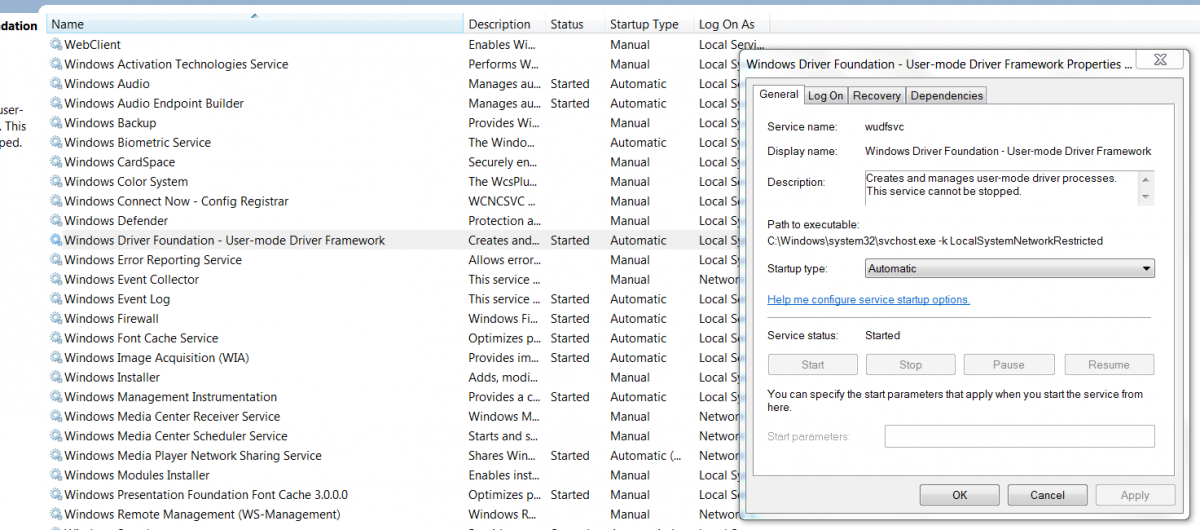Click 'Shares Win...' description cell
The height and width of the screenshot is (530, 1200).
503,456
